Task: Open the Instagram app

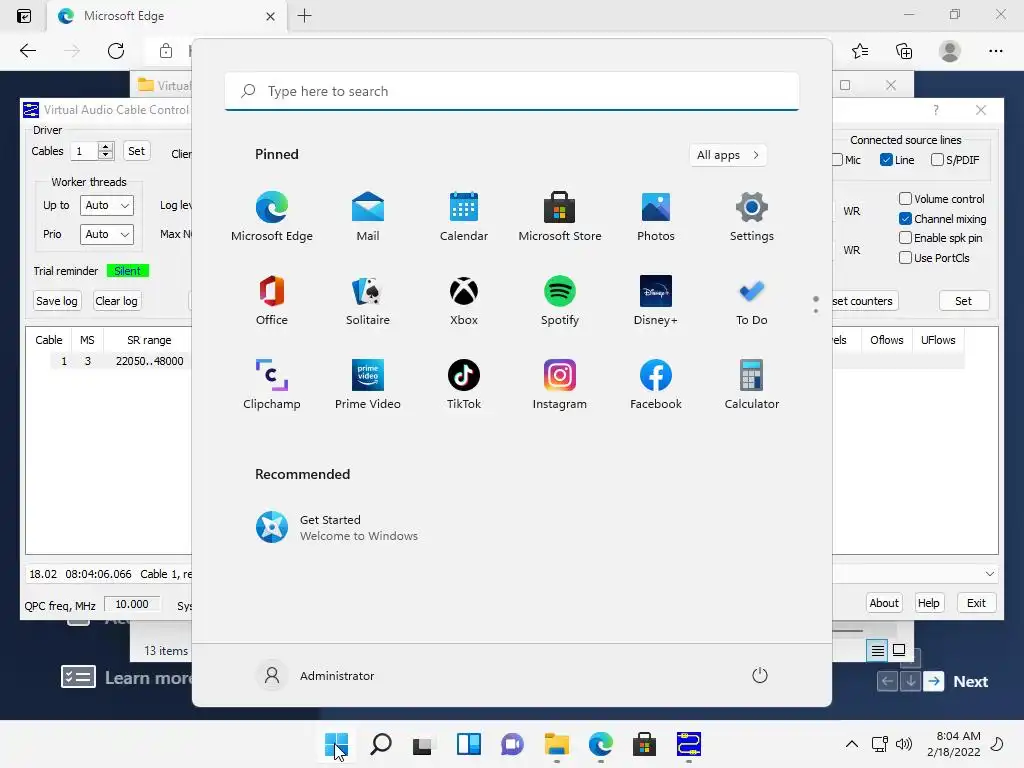Action: (560, 384)
